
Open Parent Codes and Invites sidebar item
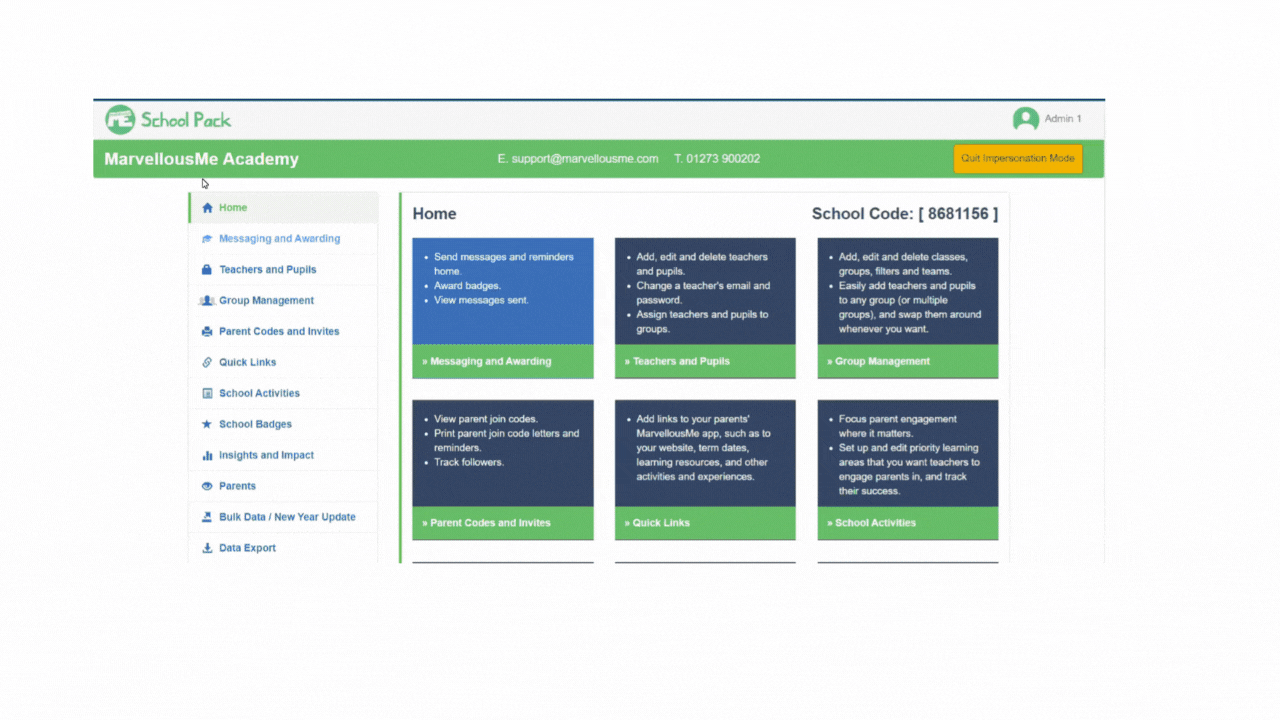pos(284,332)
